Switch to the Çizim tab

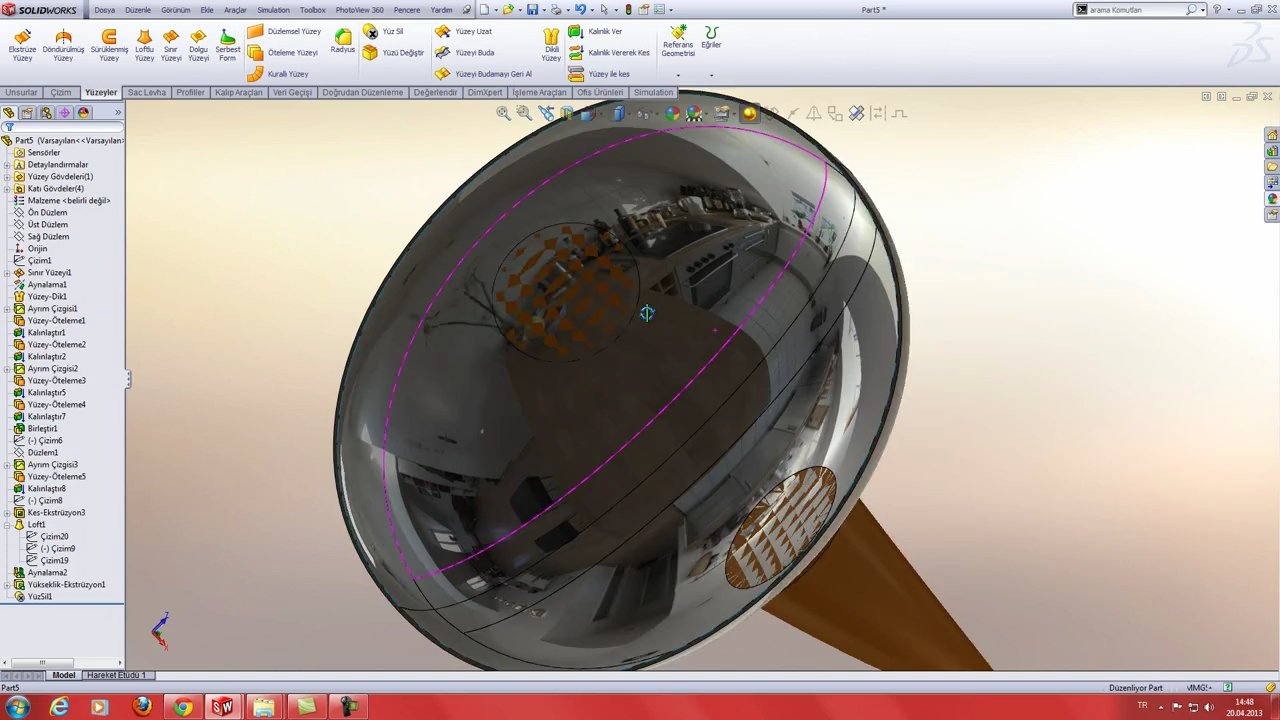[61, 92]
